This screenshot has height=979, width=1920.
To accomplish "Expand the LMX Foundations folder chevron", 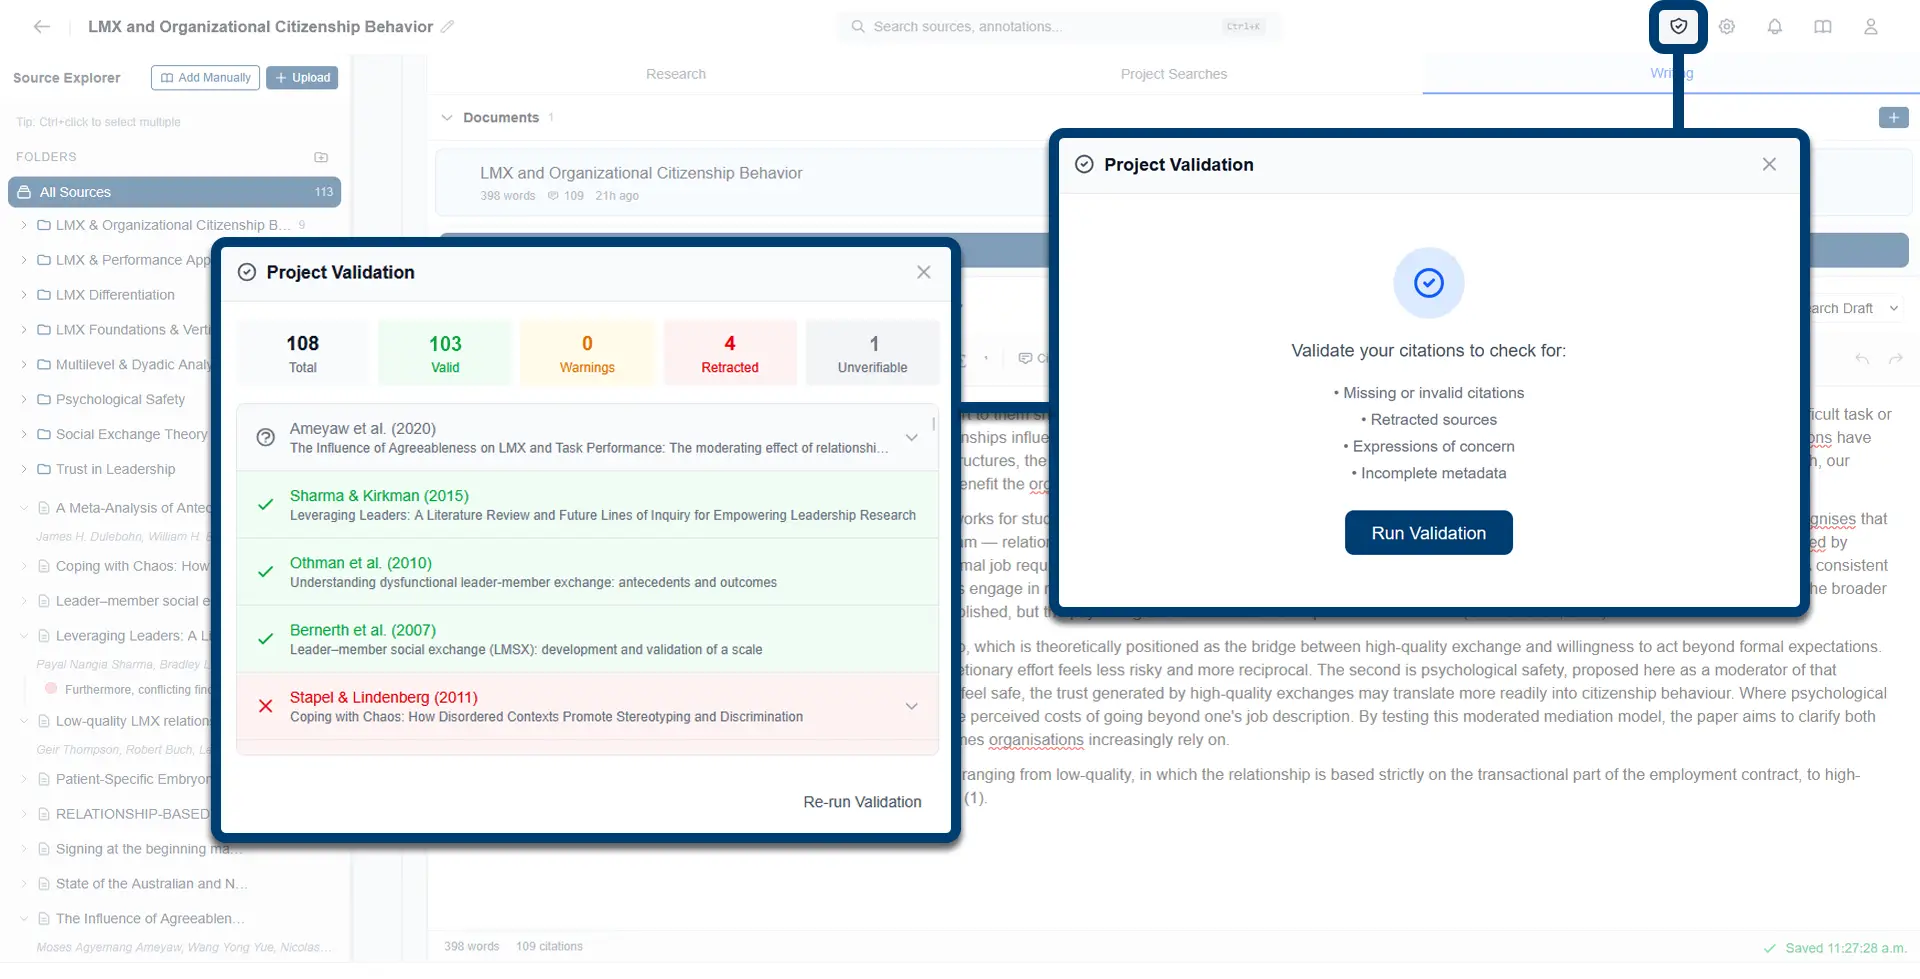I will coord(24,330).
